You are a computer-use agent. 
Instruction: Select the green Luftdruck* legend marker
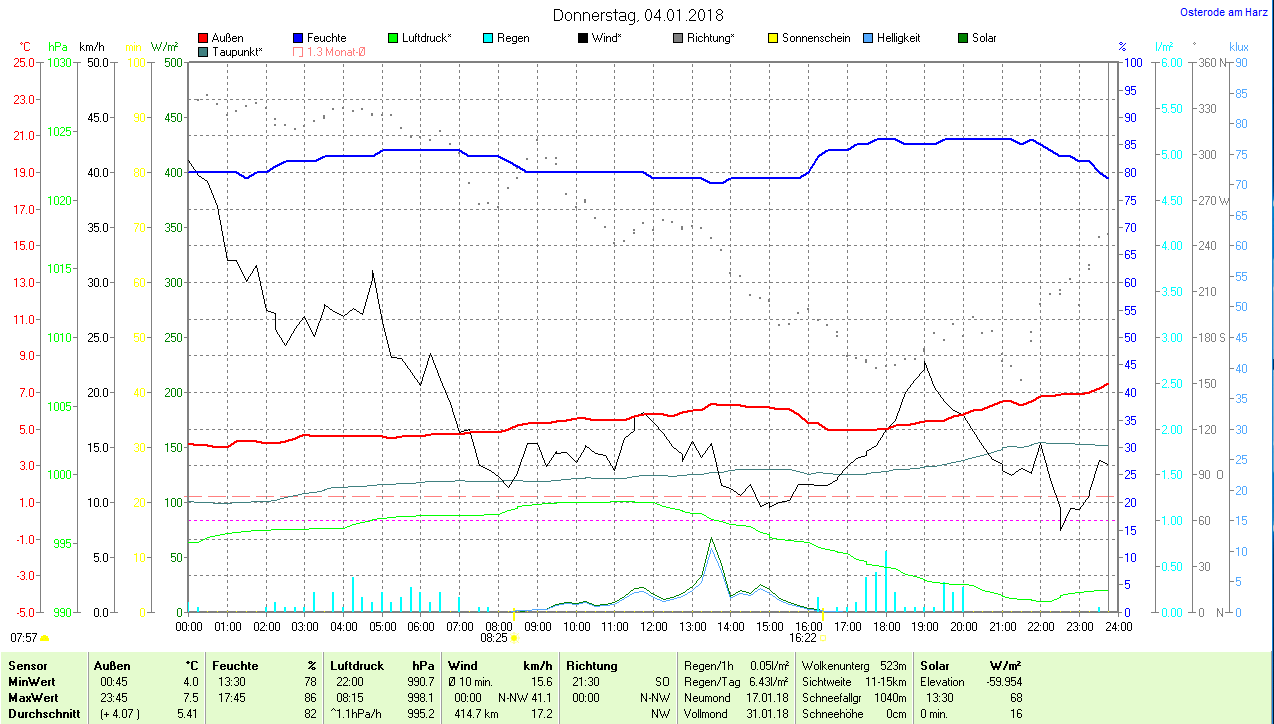point(393,38)
